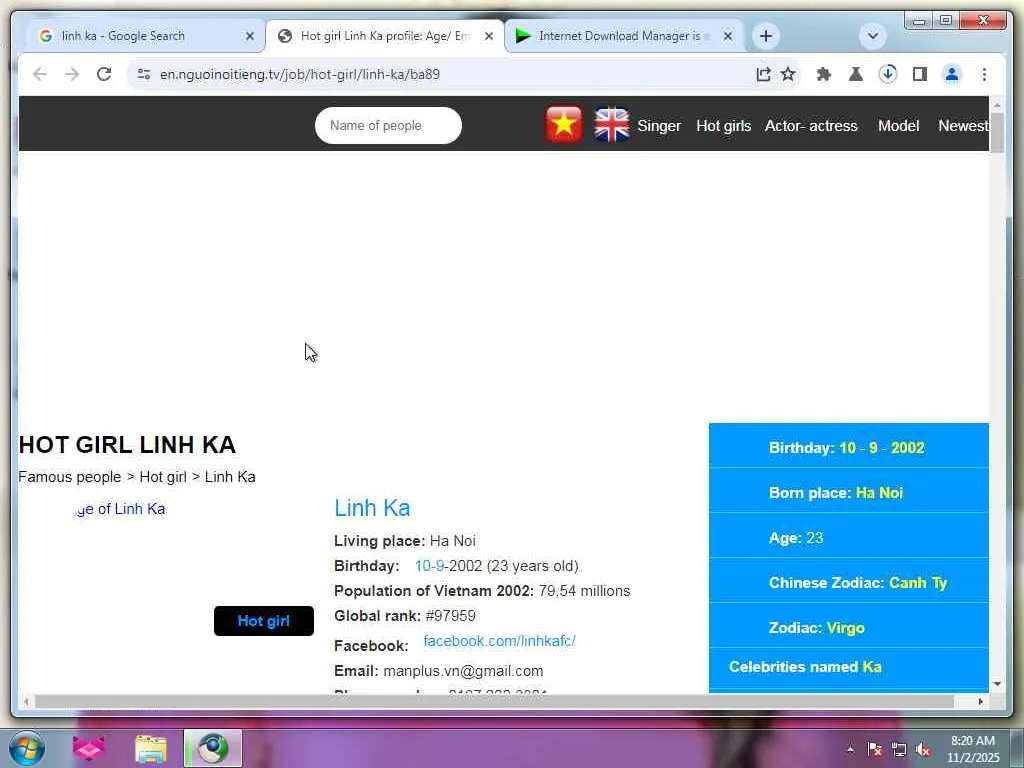The image size is (1024, 768).
Task: Open Action Center flag icon
Action: coord(874,750)
